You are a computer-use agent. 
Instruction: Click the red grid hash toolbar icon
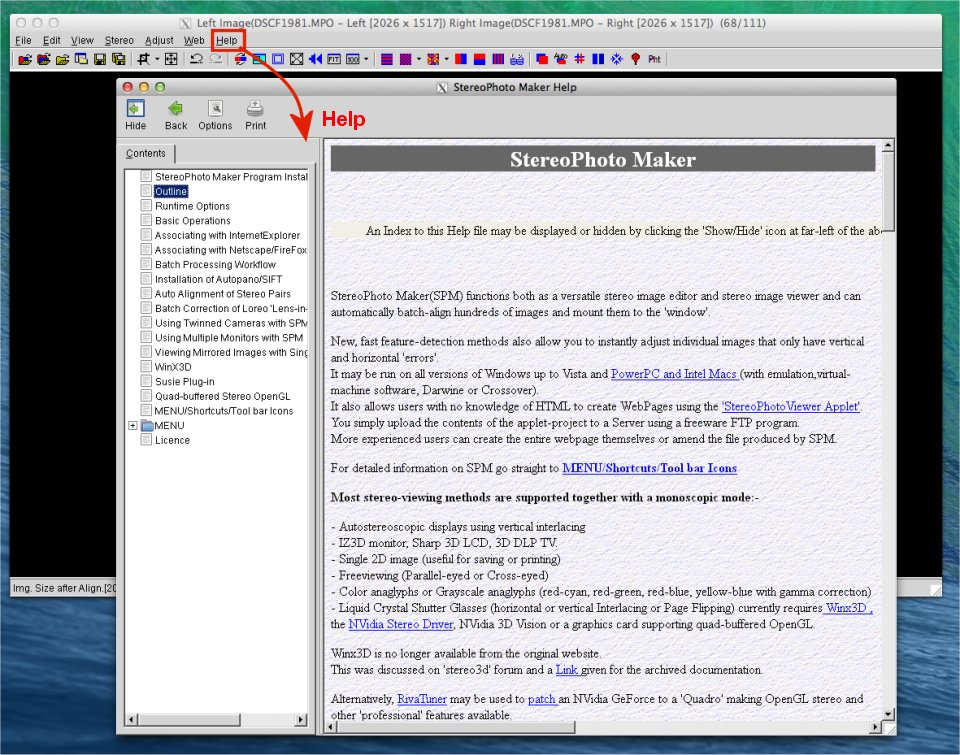pyautogui.click(x=580, y=59)
